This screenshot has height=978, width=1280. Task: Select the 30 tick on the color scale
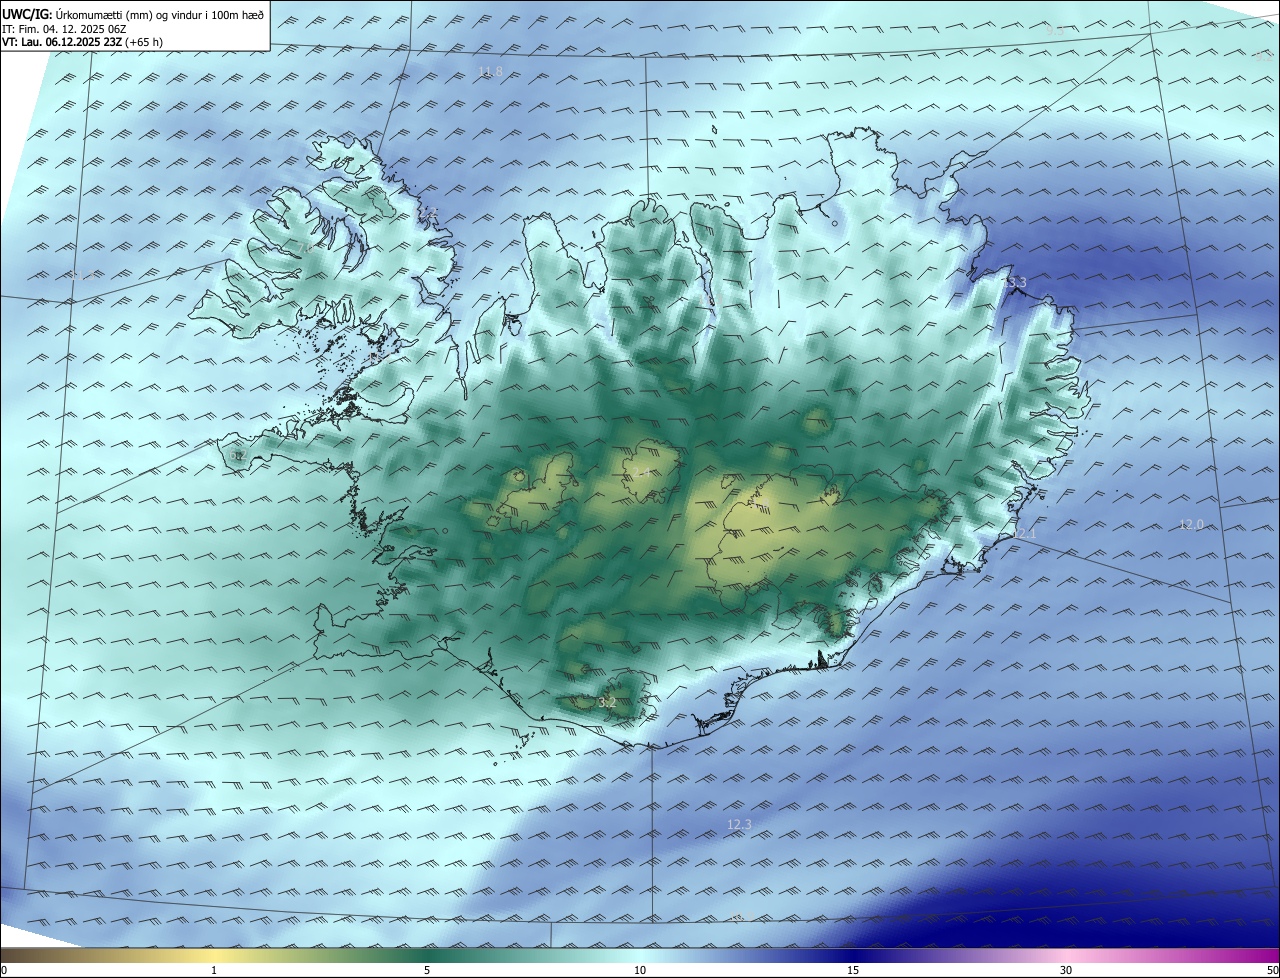point(1066,970)
